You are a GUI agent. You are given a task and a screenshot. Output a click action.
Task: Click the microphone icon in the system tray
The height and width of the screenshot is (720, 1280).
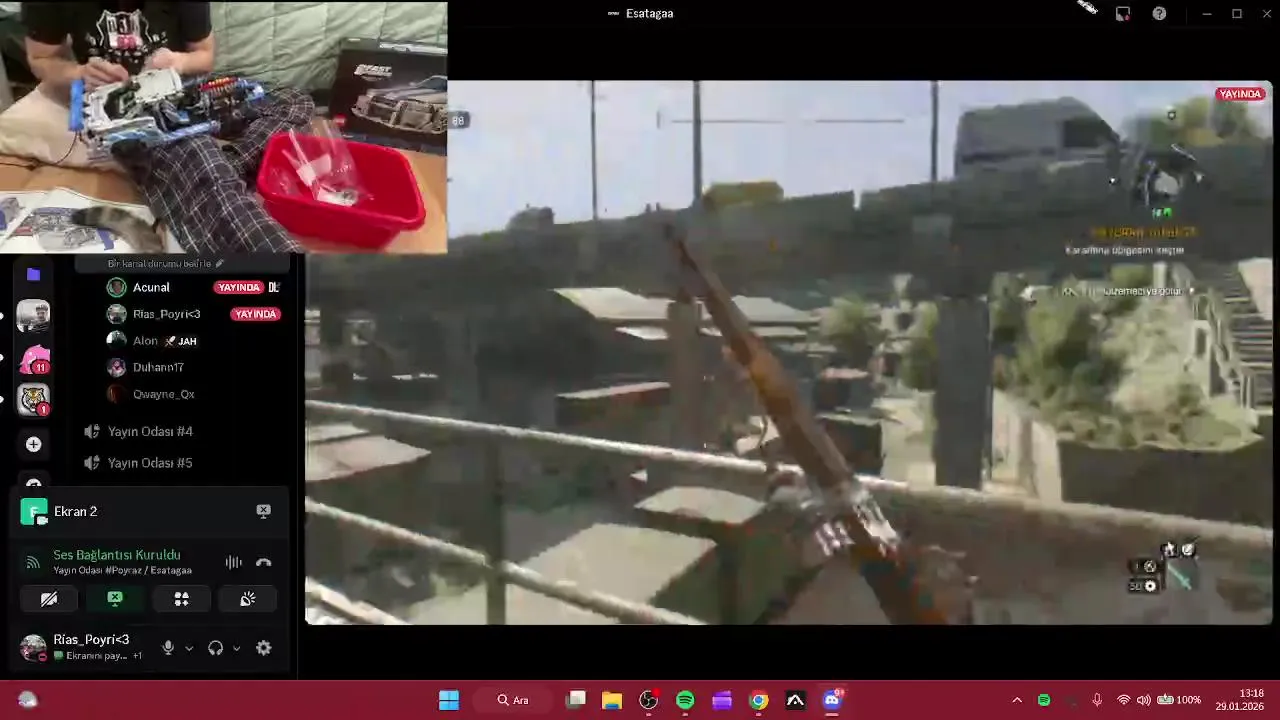tap(1097, 700)
